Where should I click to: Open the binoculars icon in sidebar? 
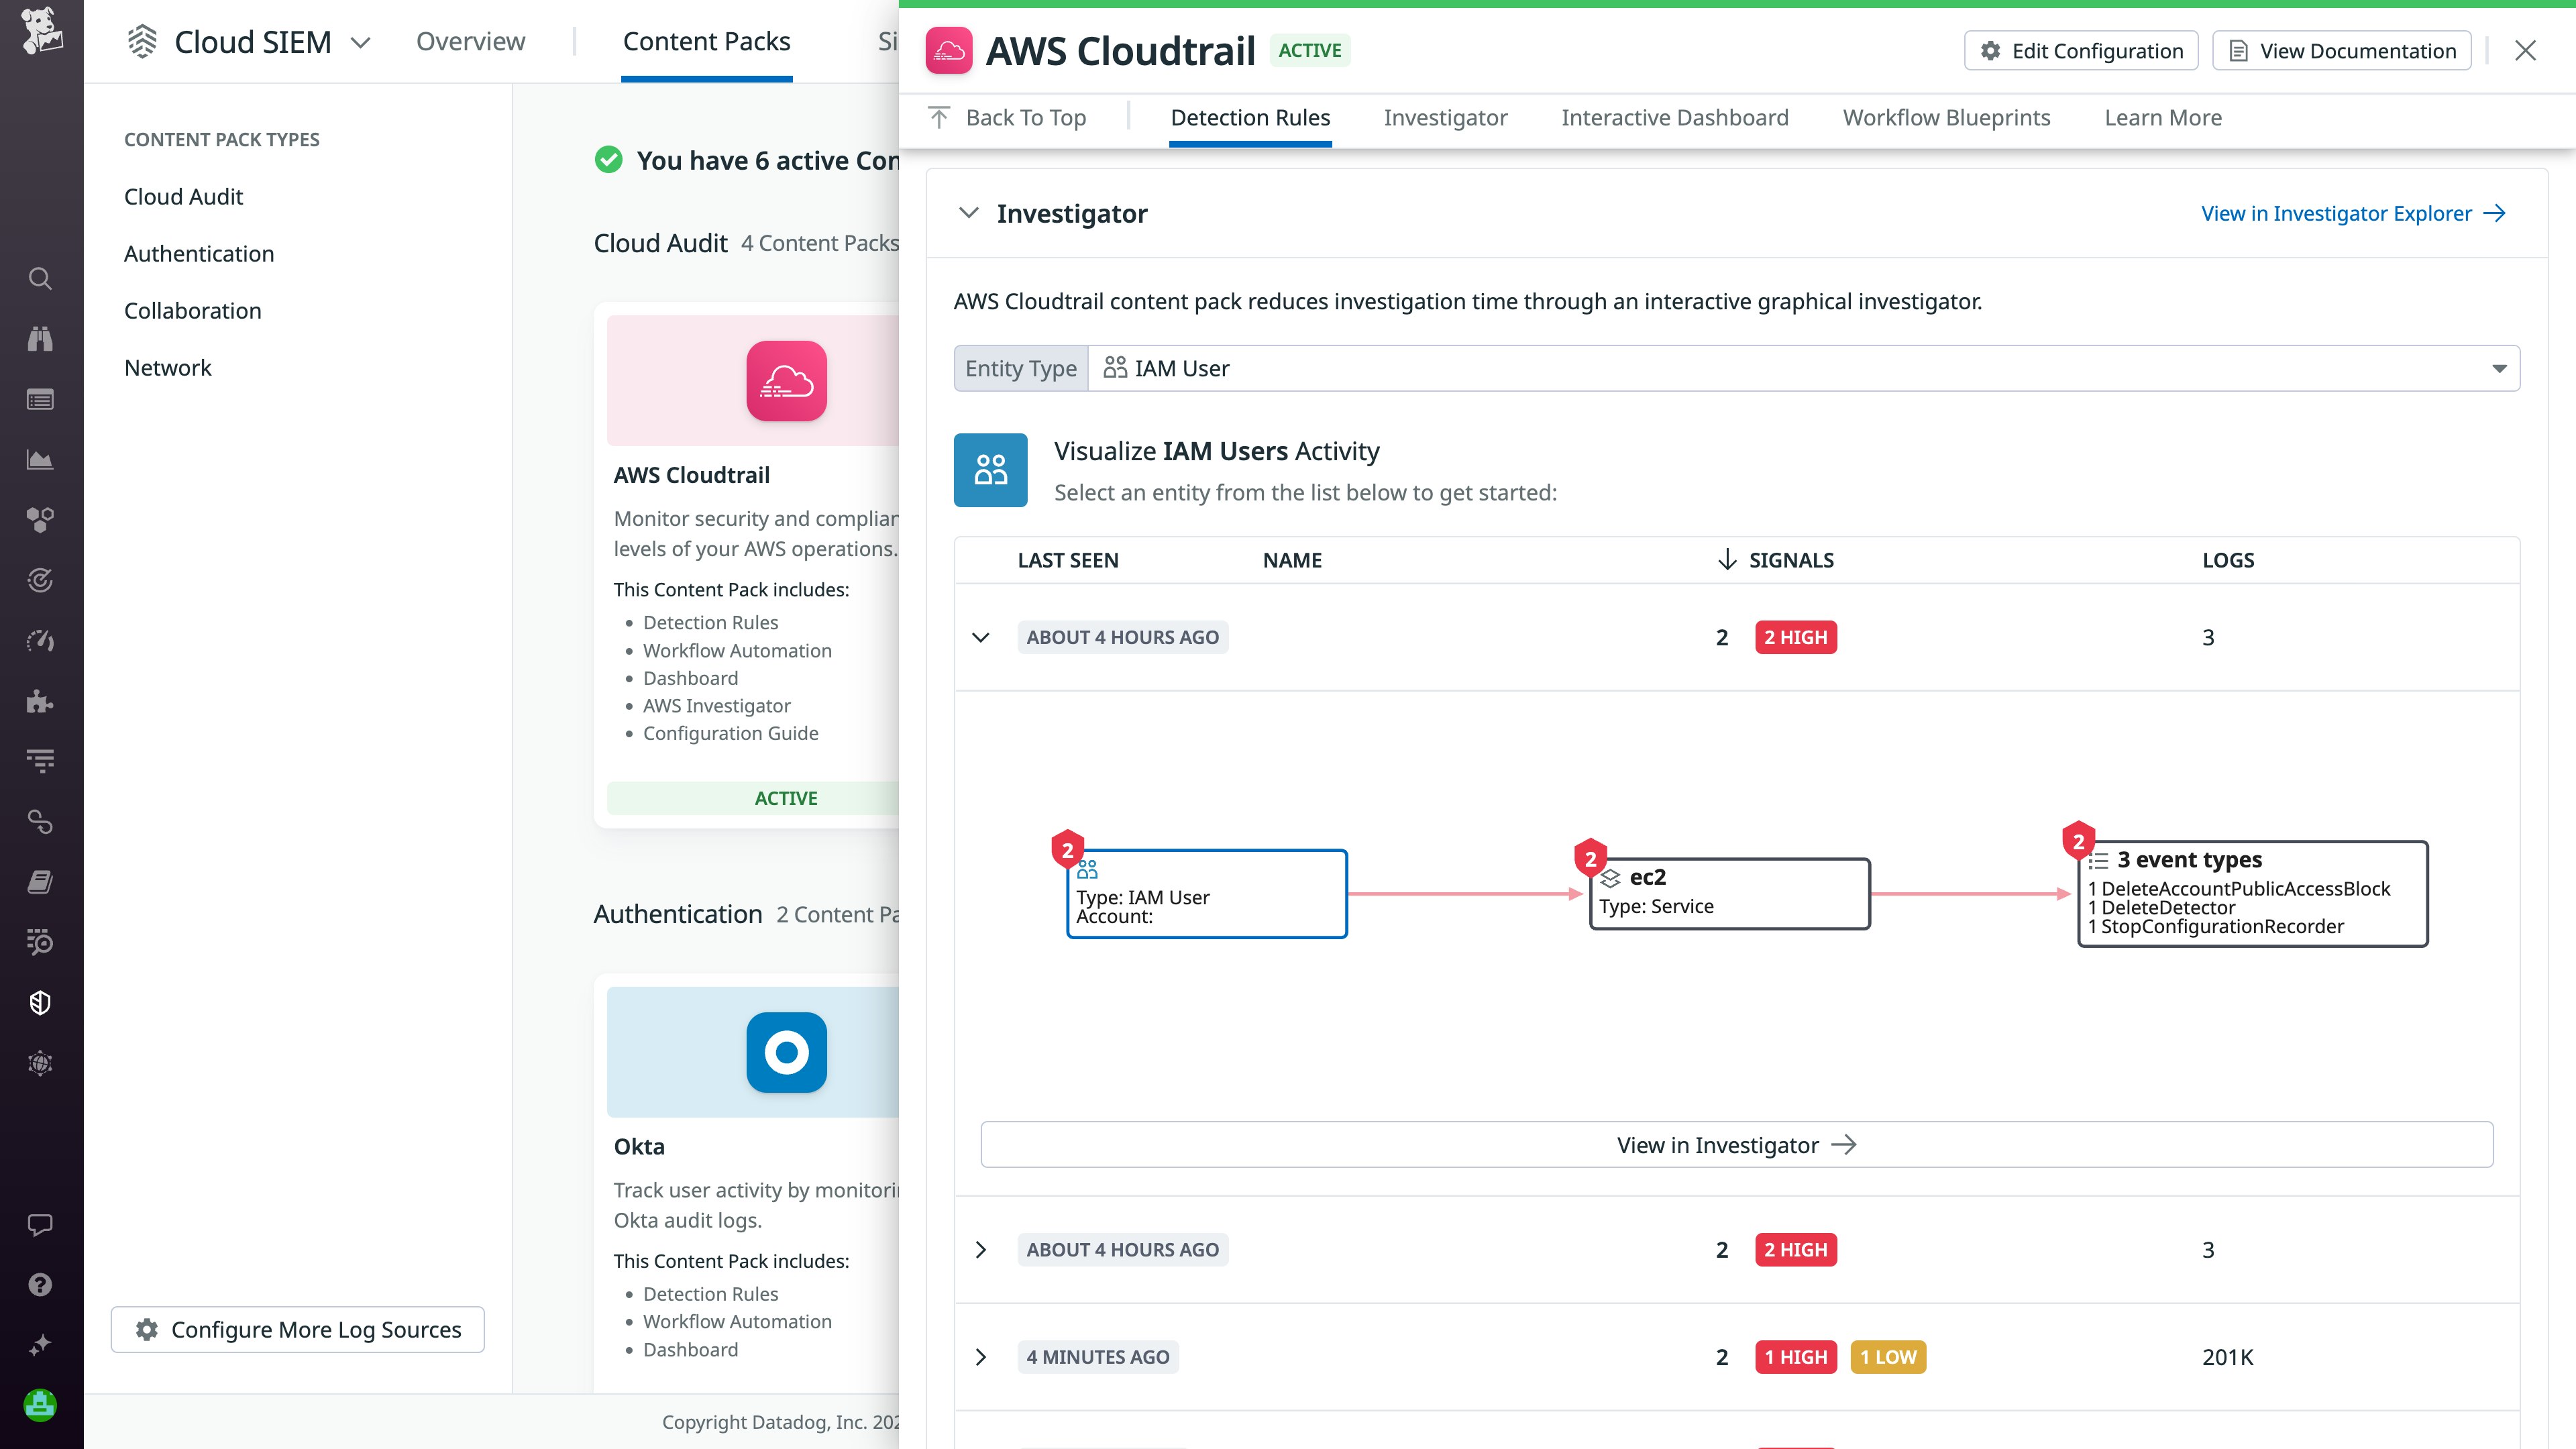pyautogui.click(x=40, y=339)
